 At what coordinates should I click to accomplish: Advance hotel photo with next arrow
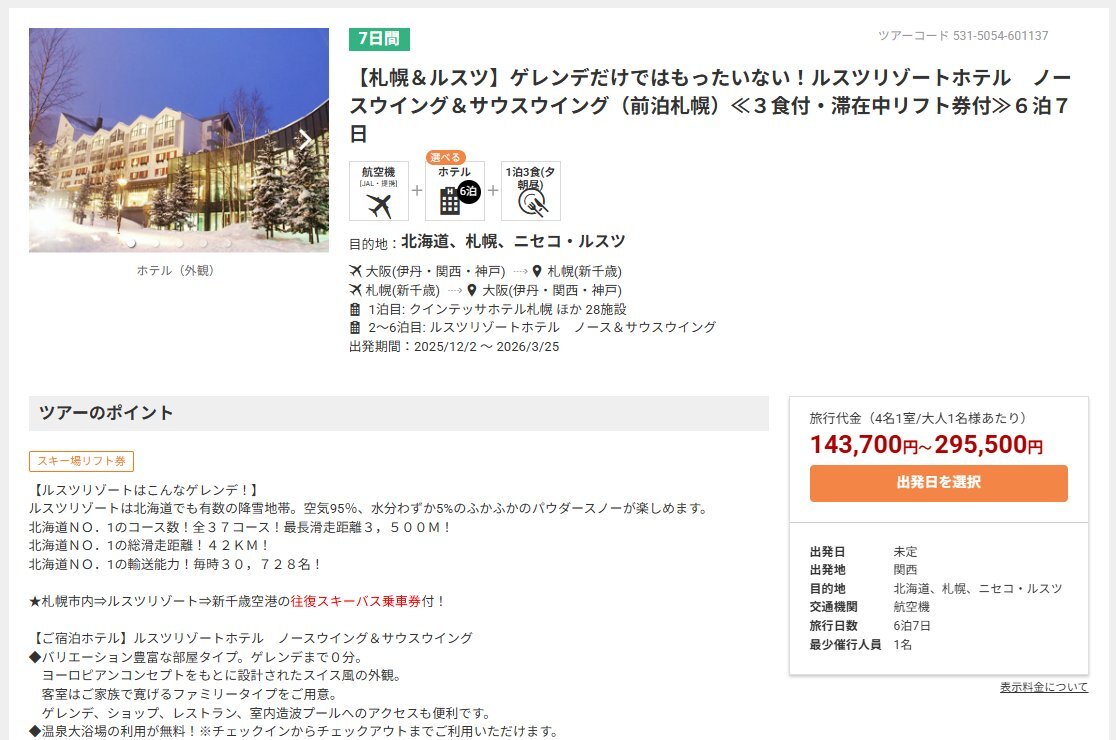(x=305, y=139)
